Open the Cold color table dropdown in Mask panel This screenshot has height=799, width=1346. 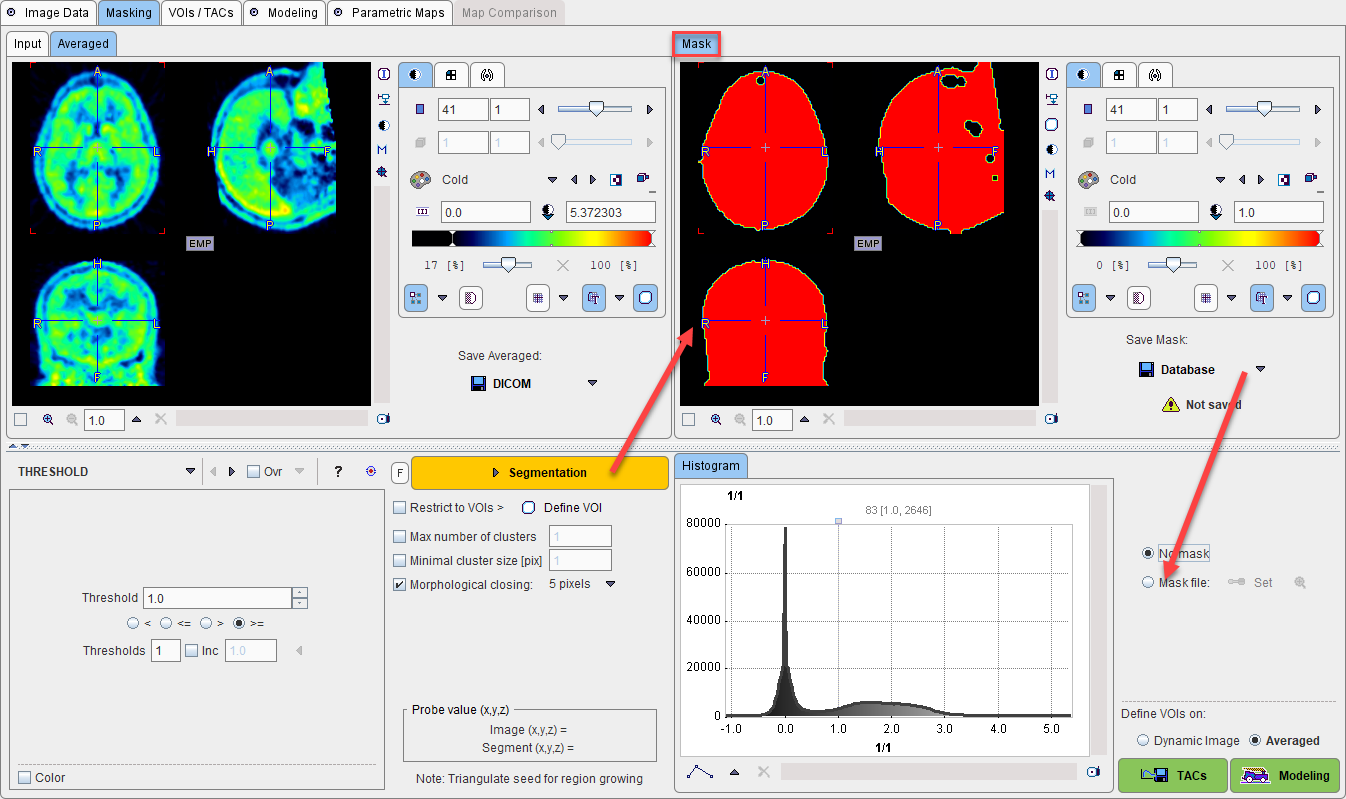1220,180
